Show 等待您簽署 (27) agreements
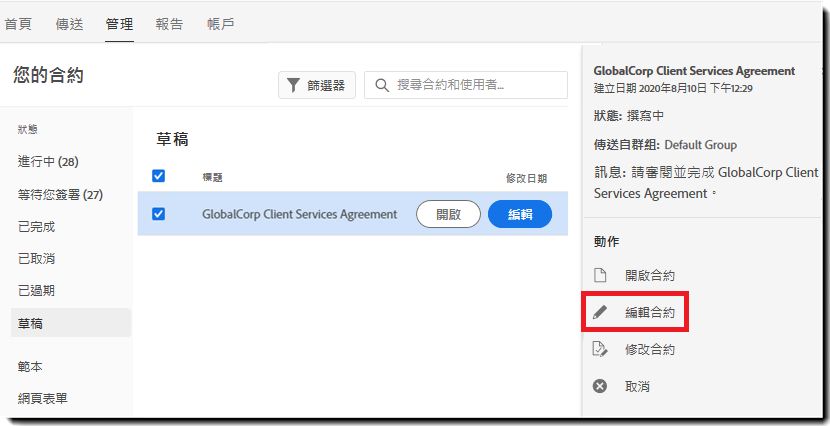830x426 pixels. tap(60, 195)
